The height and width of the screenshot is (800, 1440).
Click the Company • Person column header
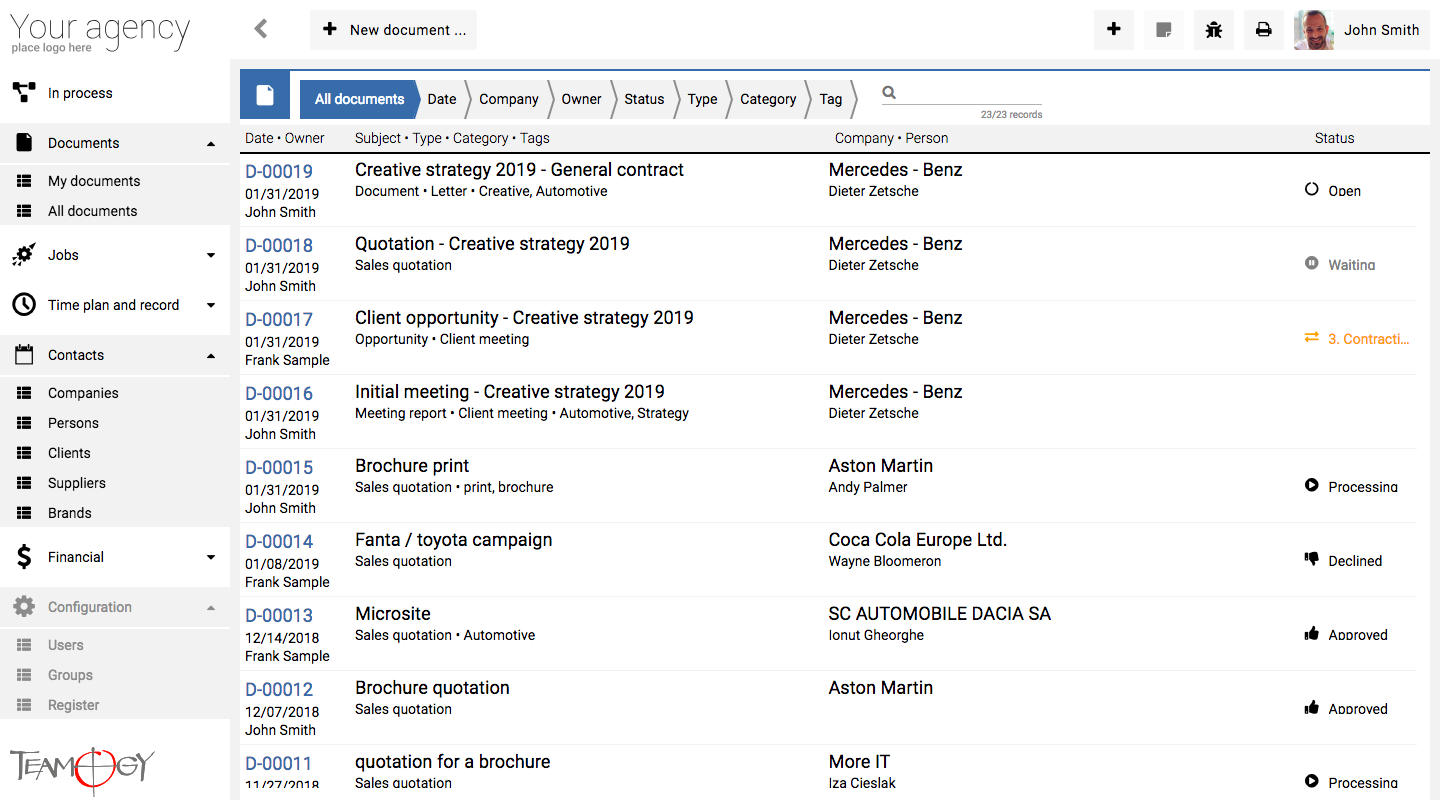click(891, 138)
